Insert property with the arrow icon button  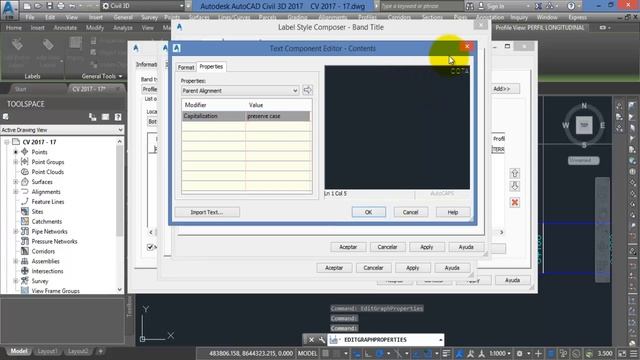[x=307, y=90]
